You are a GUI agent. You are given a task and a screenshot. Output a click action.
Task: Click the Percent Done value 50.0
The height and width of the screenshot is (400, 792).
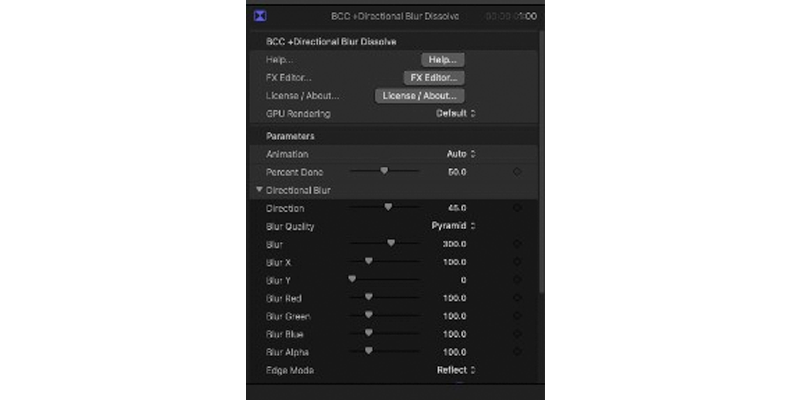pos(457,172)
